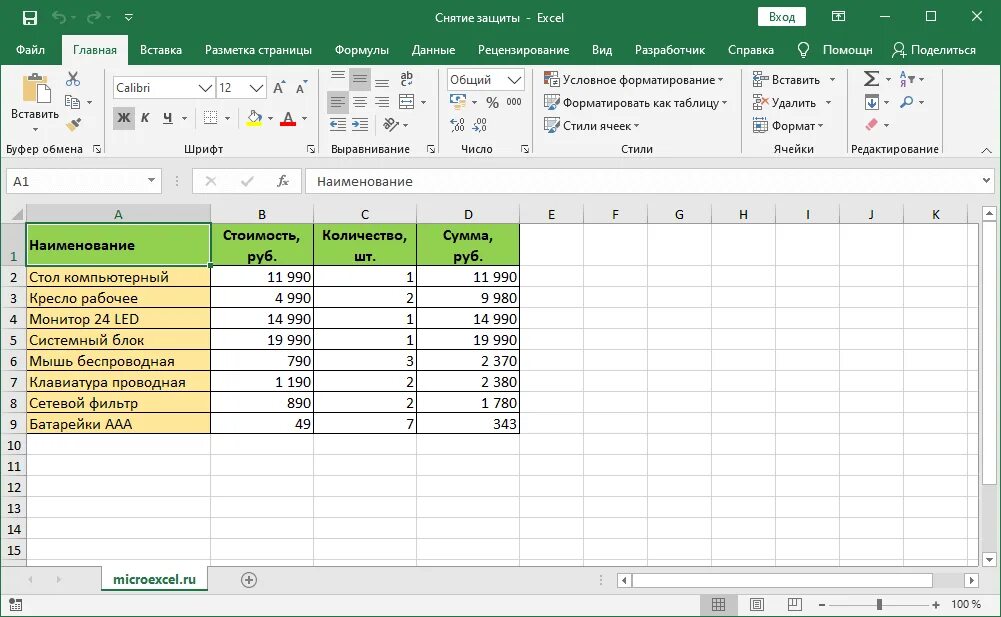This screenshot has width=1001, height=617.
Task: Switch to the Формулы tab
Action: [362, 50]
